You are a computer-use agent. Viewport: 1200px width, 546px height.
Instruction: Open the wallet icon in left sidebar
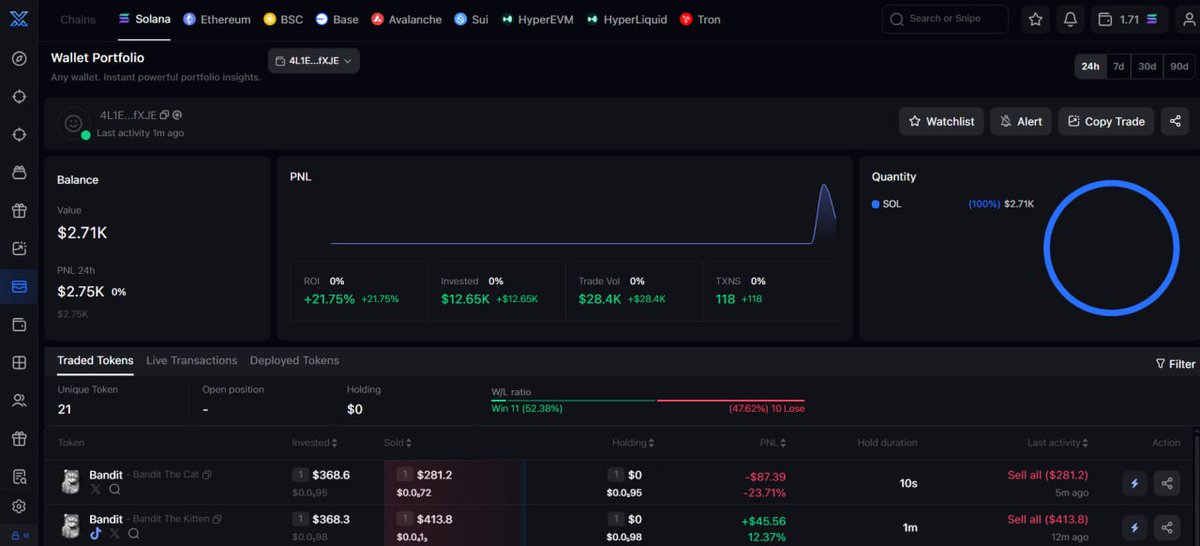click(19, 325)
